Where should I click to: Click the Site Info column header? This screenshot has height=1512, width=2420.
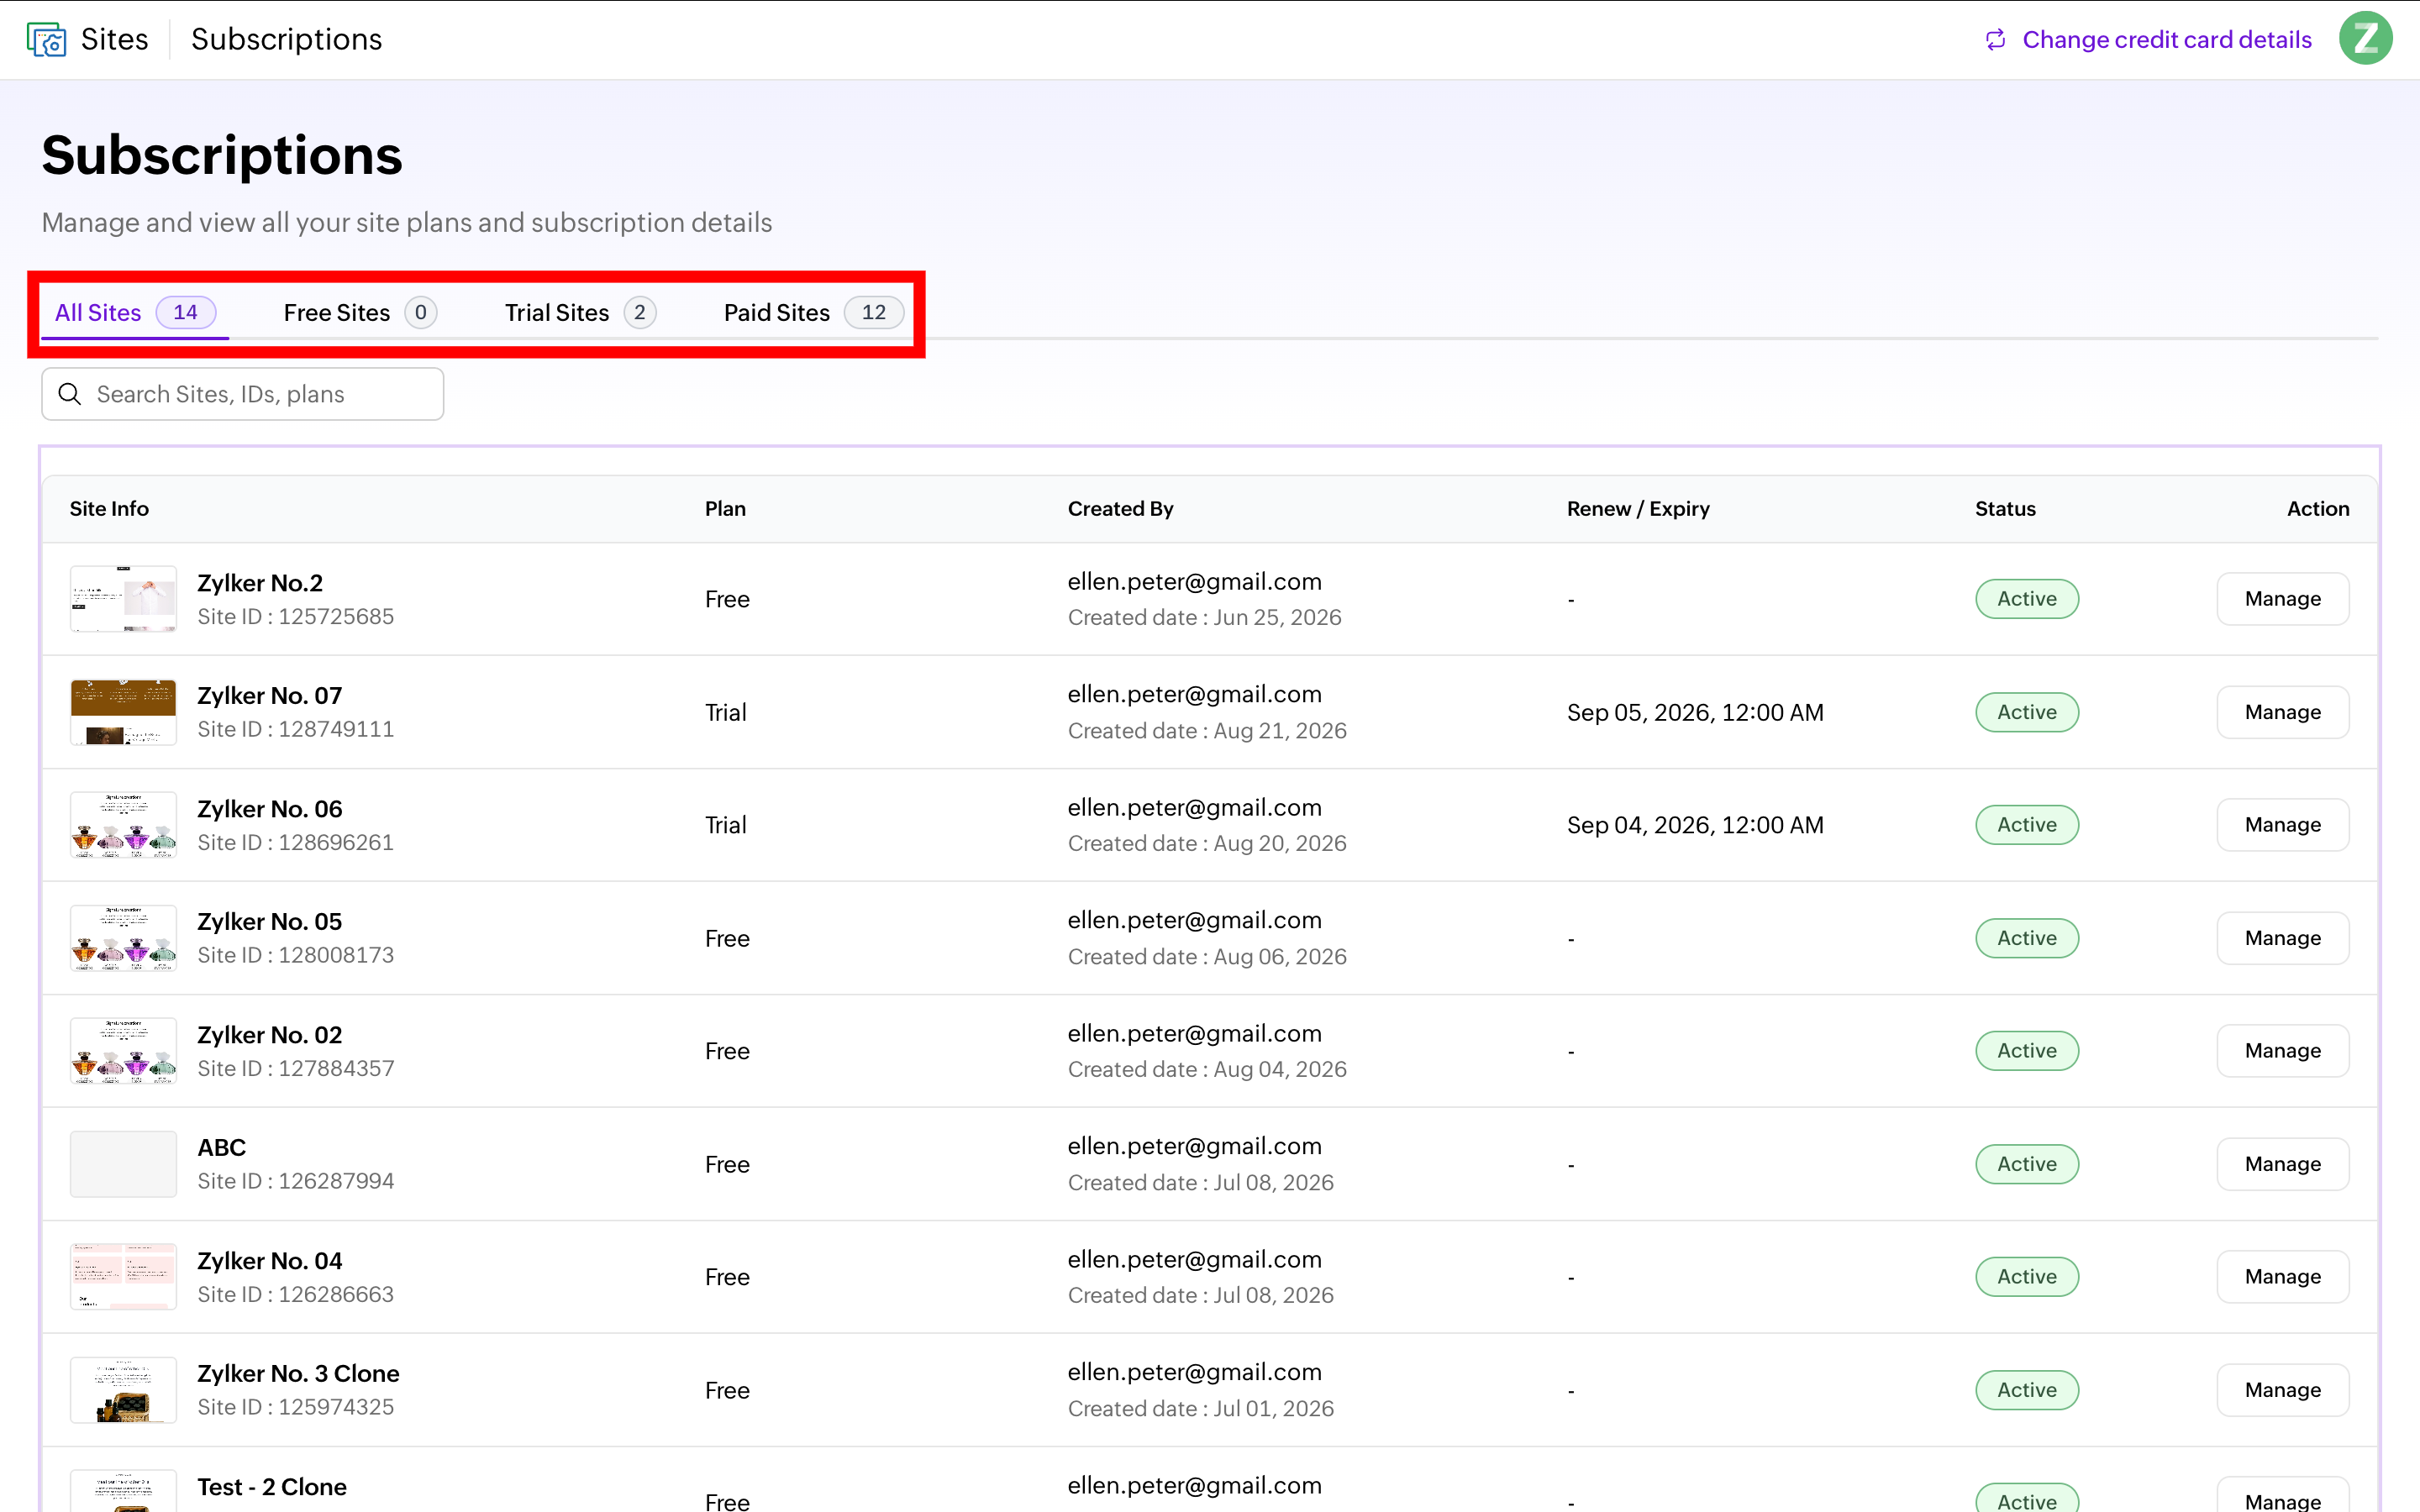click(x=109, y=509)
